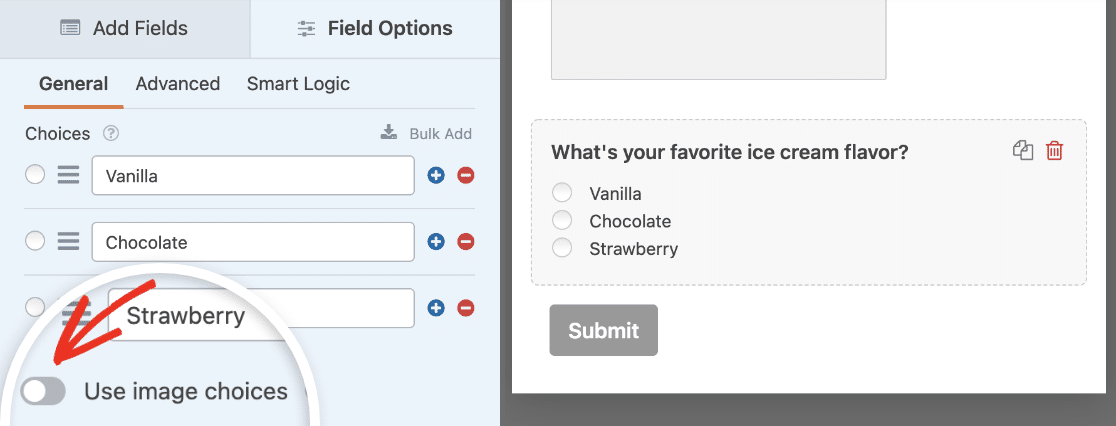
Task: Delete the Chocolate choice with red minus icon
Action: pyautogui.click(x=465, y=242)
